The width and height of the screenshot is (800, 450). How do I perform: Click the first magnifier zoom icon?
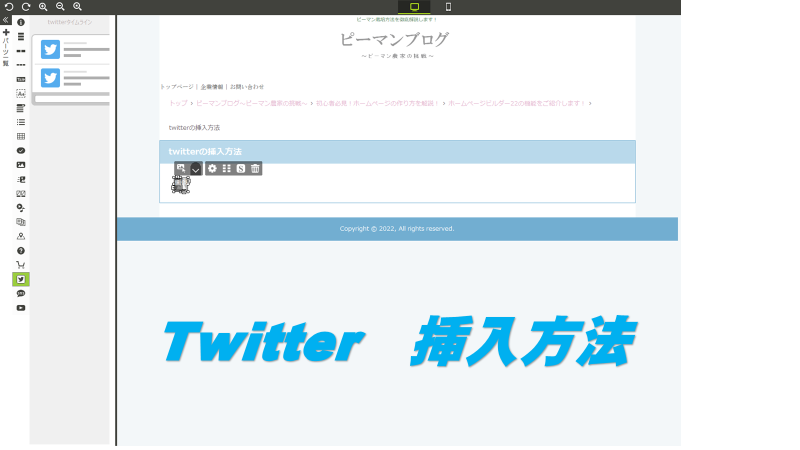tap(43, 6)
